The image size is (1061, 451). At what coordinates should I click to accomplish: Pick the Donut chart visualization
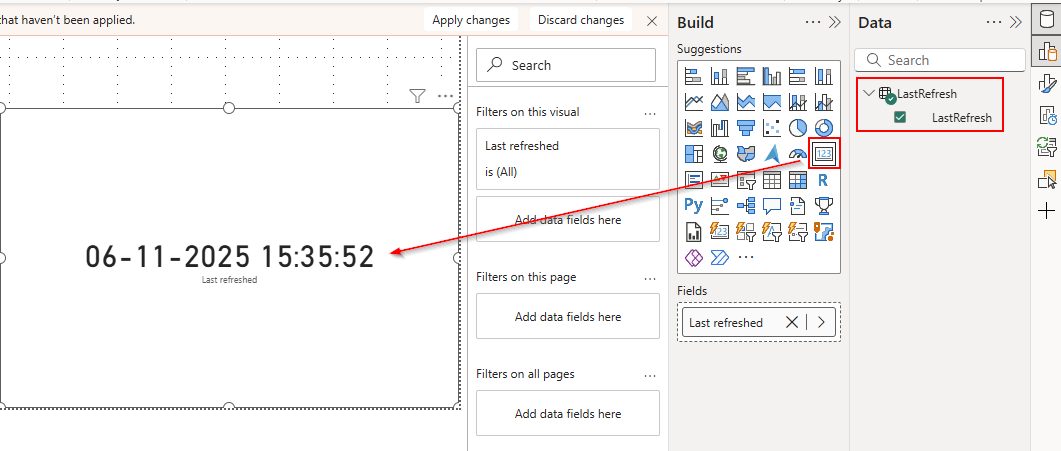click(x=824, y=128)
